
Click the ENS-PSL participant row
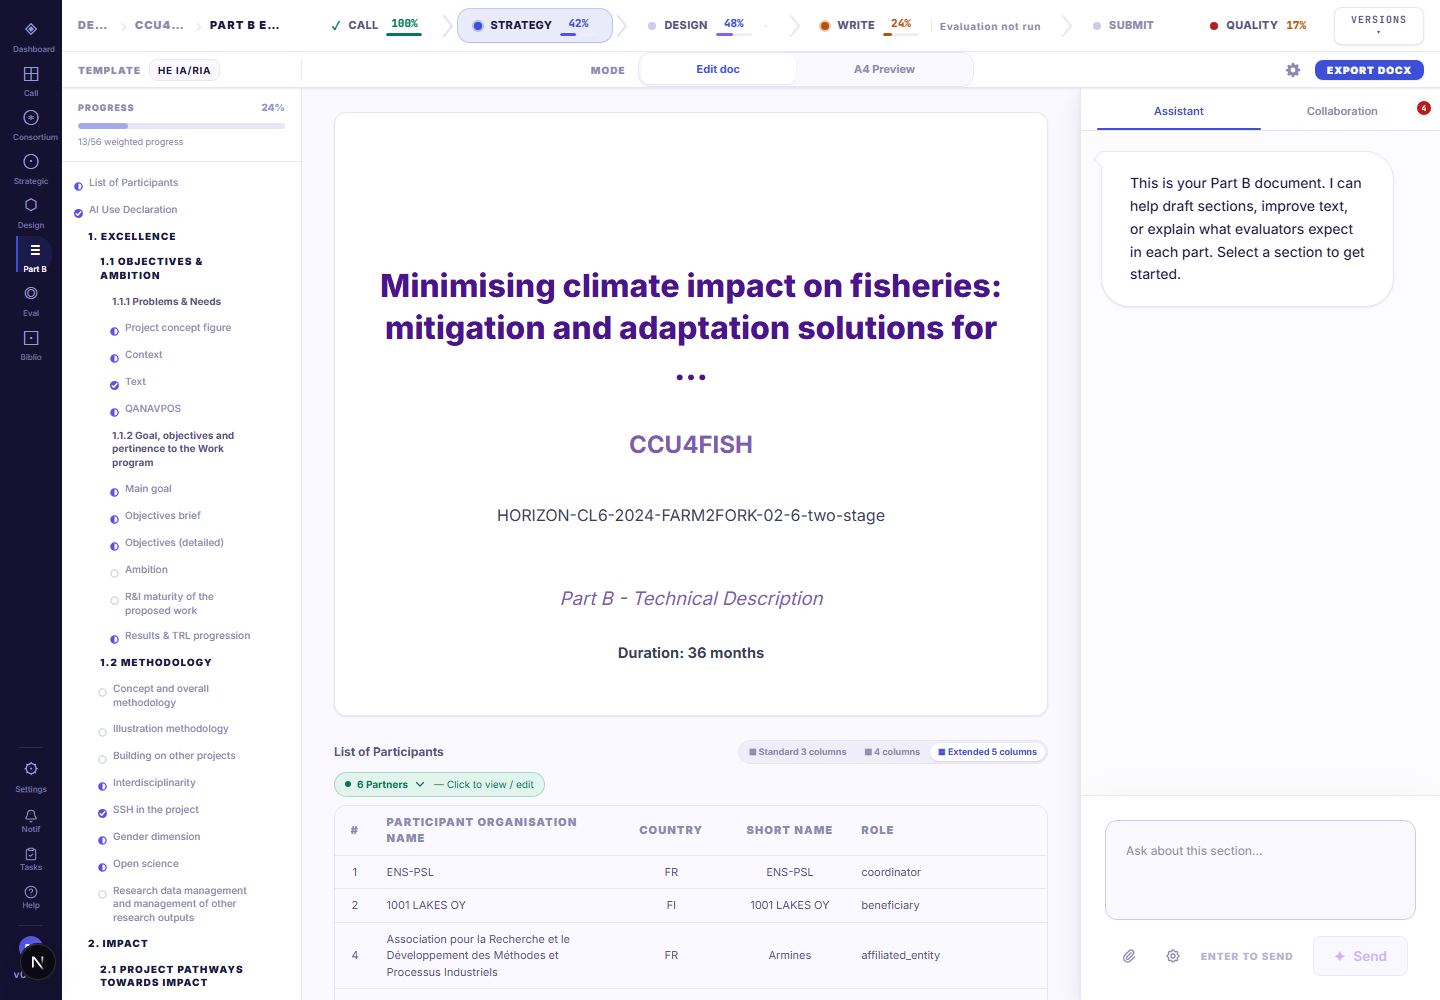coord(691,872)
